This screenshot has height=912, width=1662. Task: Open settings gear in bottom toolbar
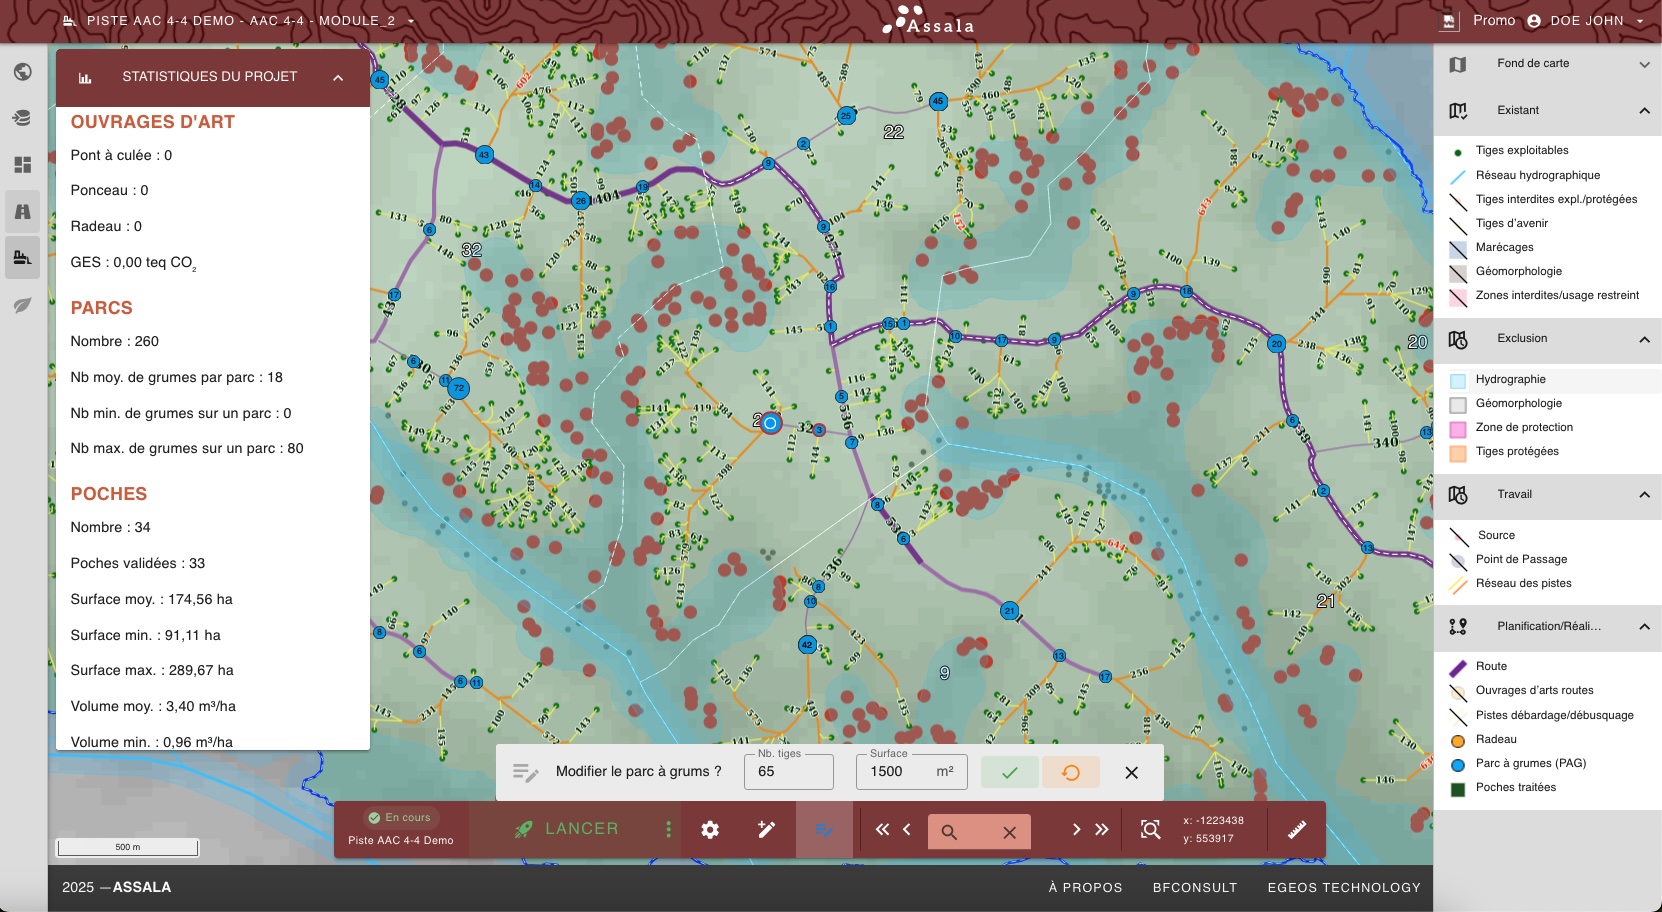pyautogui.click(x=710, y=830)
